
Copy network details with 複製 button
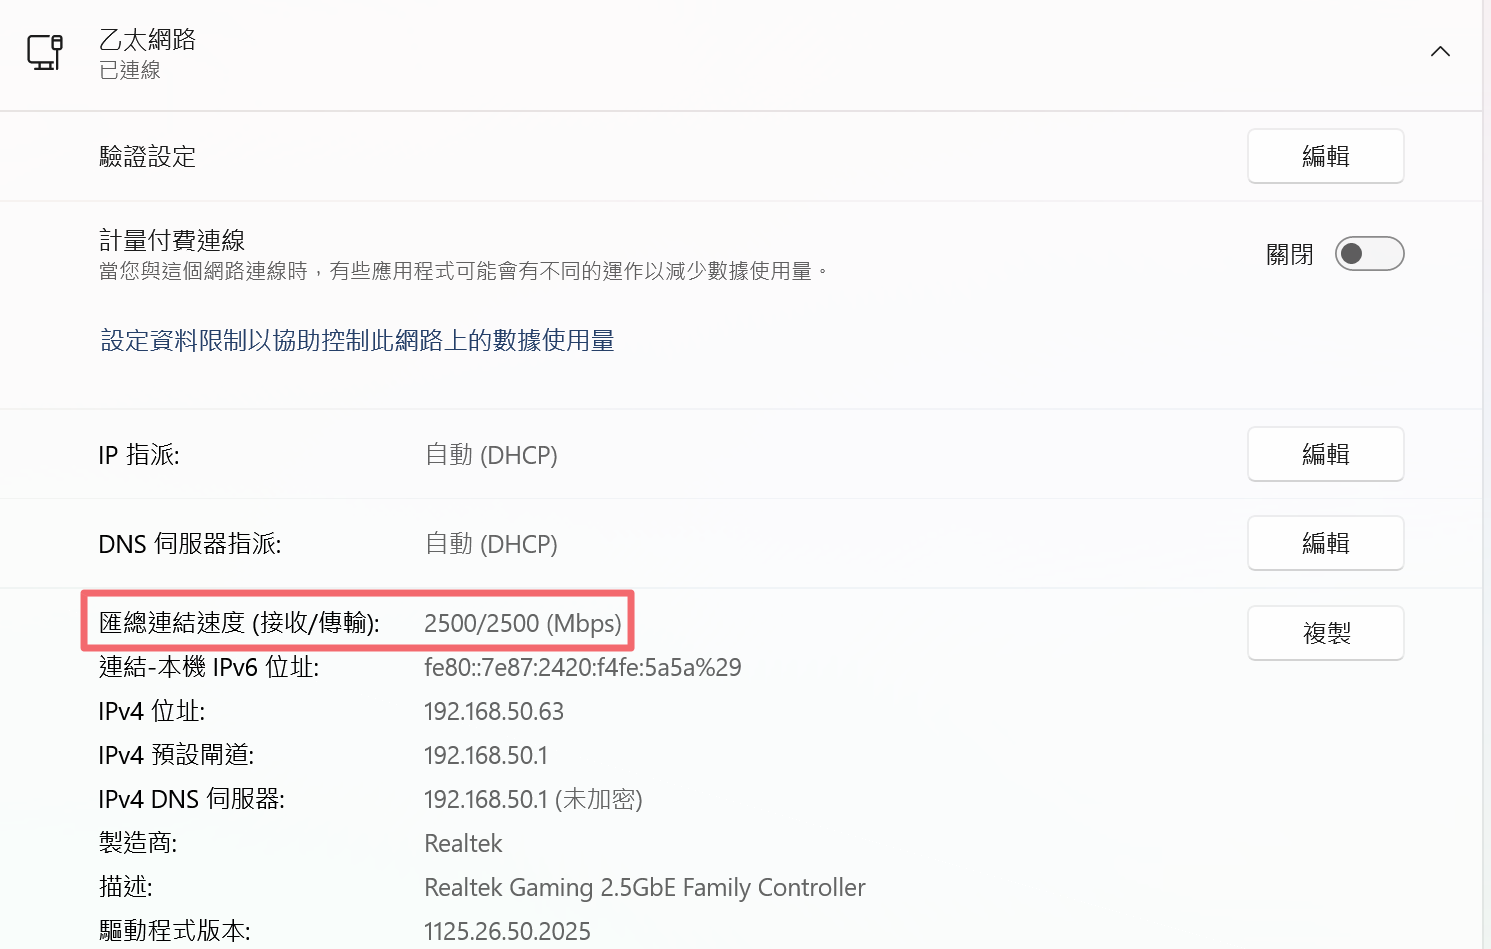click(x=1325, y=633)
